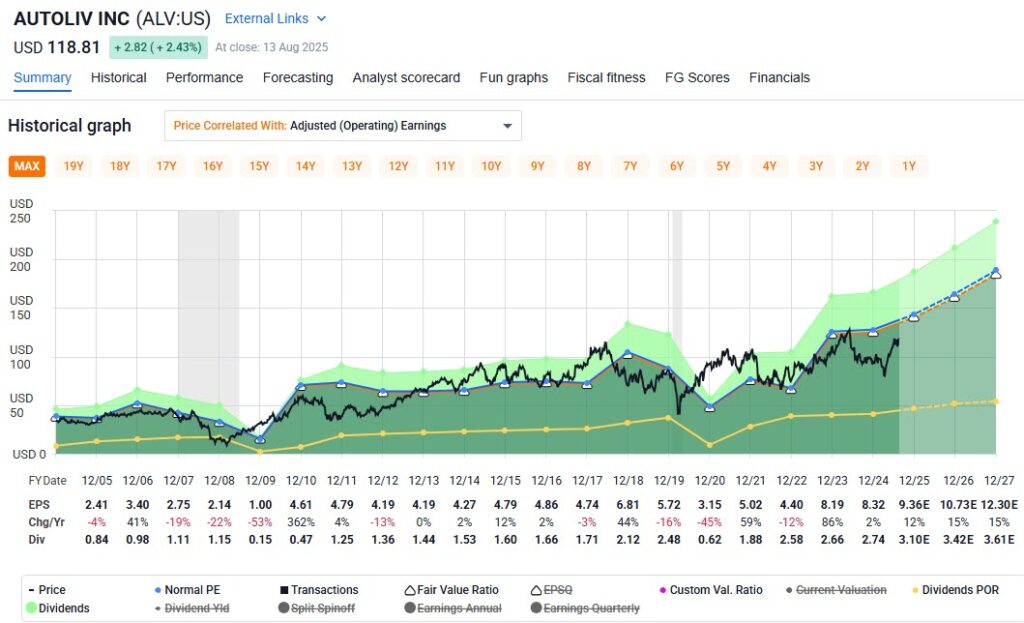
Task: Click the Transactions black square legend marker
Action: [x=286, y=589]
